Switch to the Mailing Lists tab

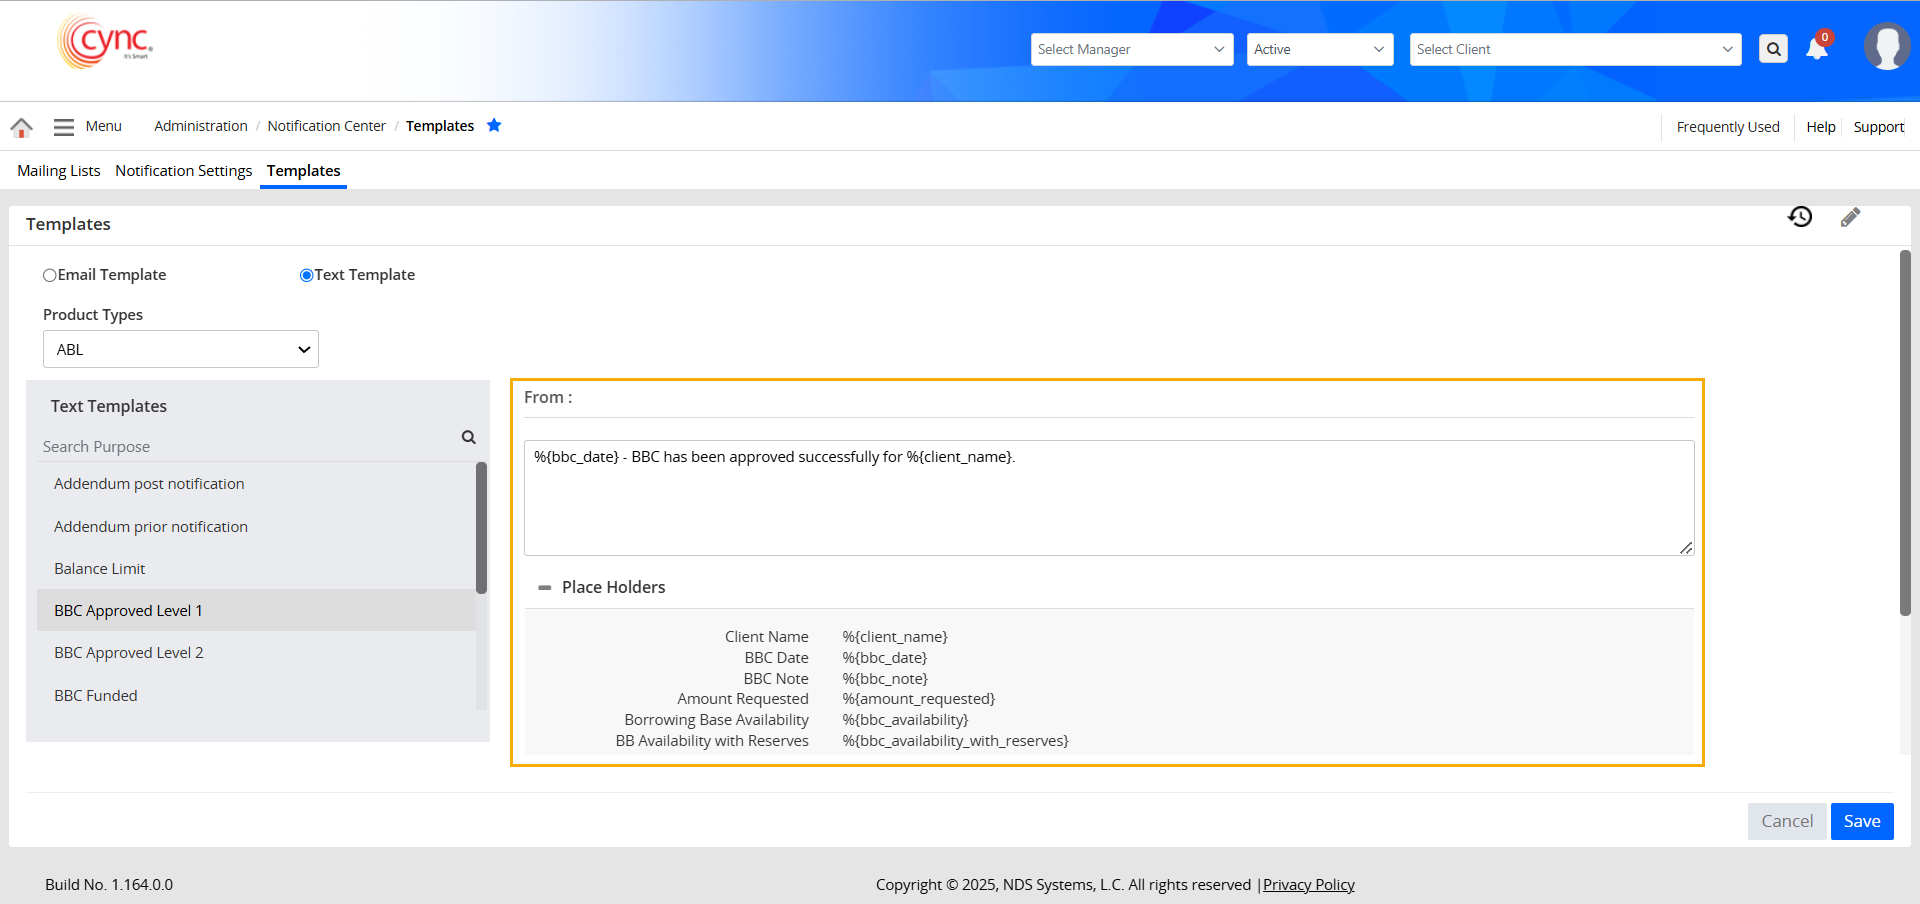59,171
